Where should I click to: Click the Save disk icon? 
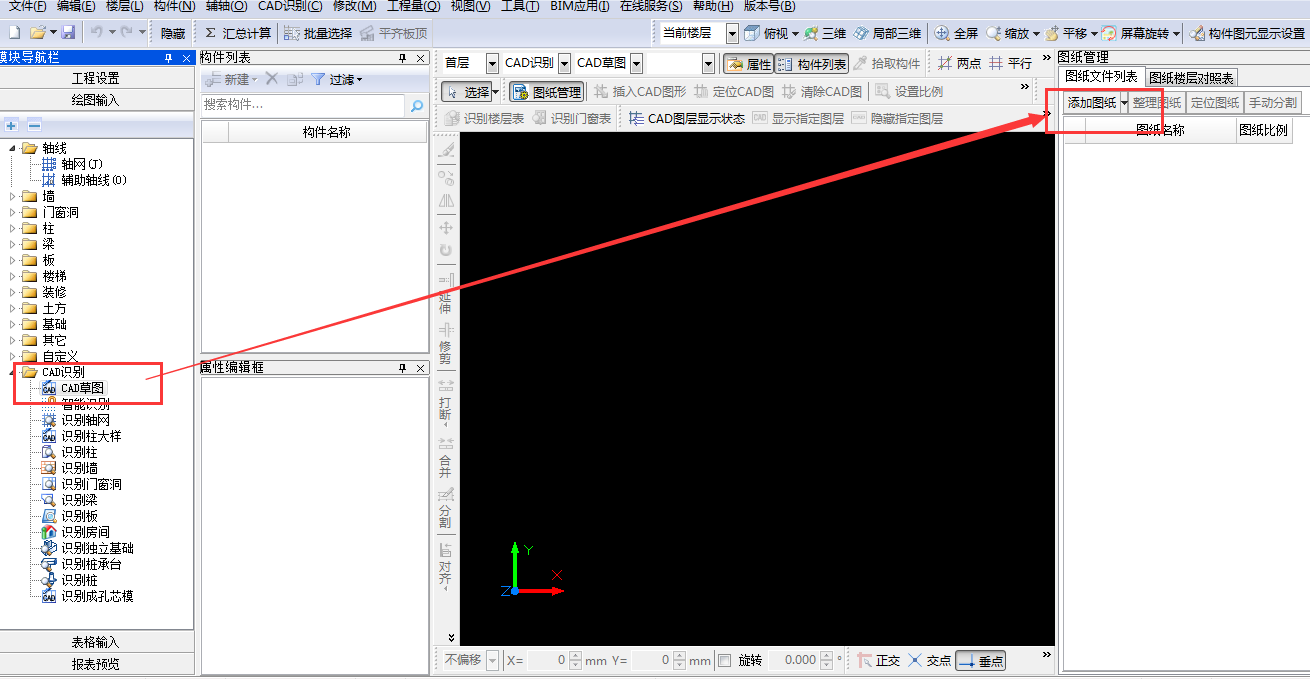(68, 33)
